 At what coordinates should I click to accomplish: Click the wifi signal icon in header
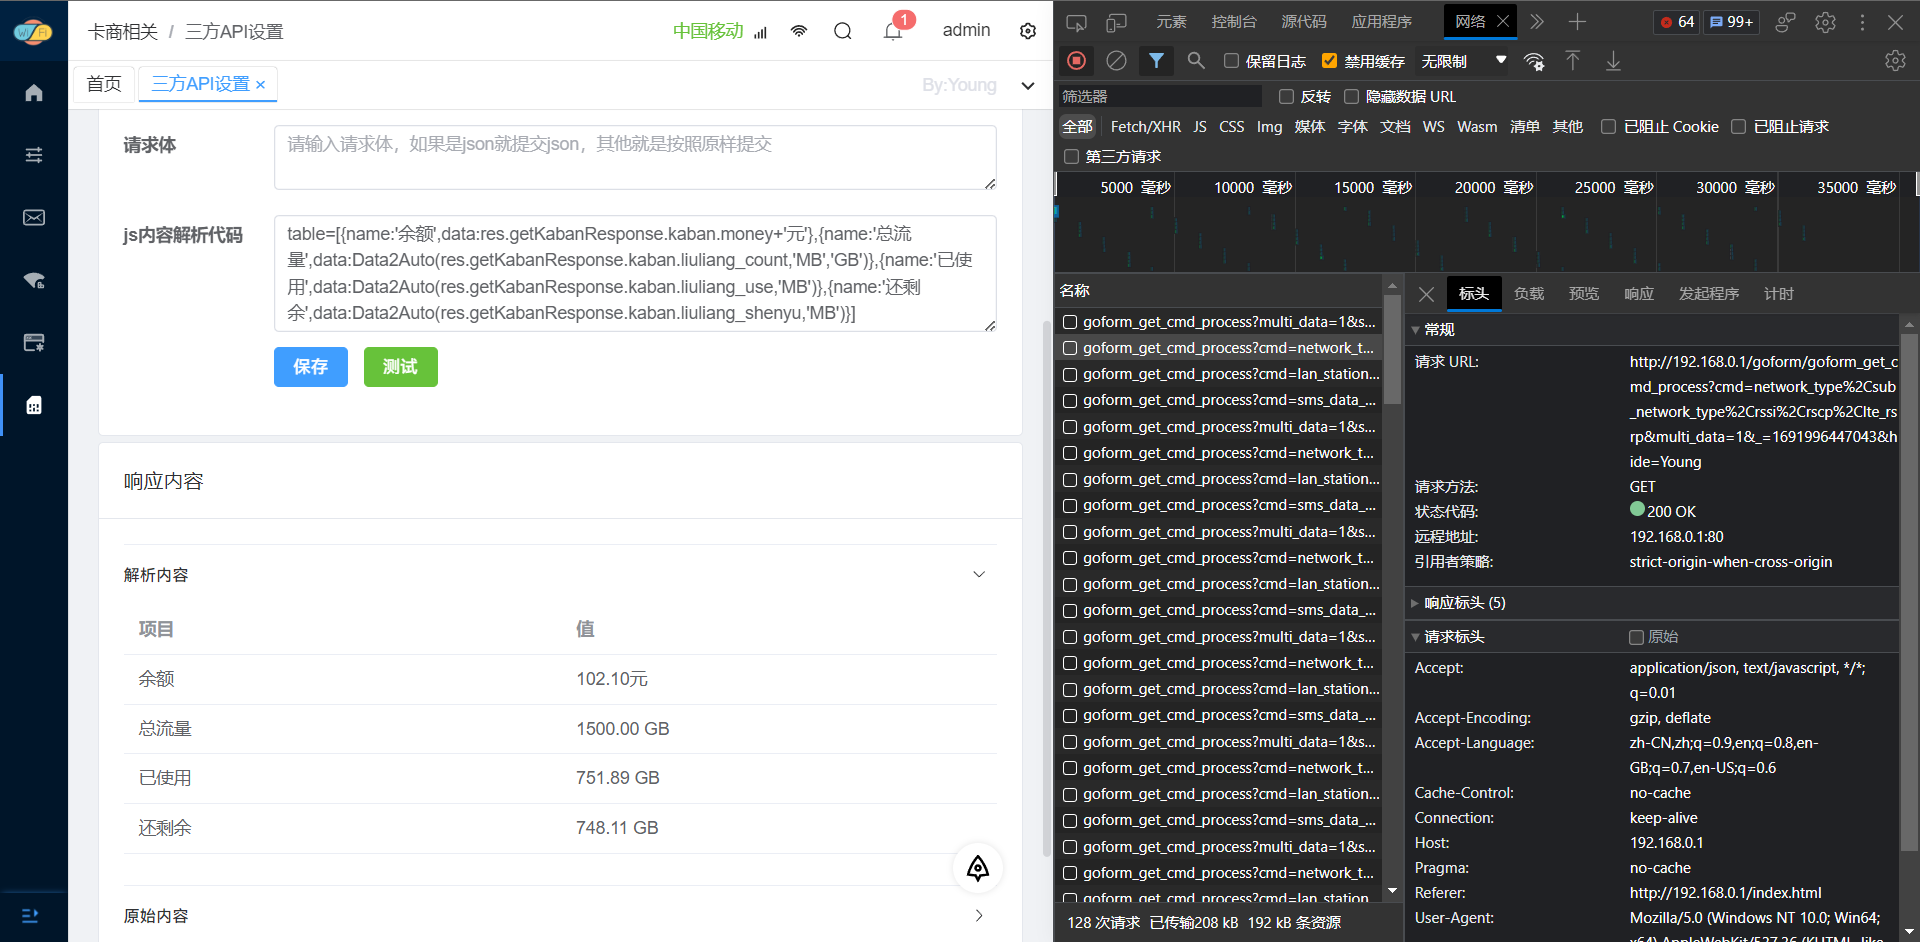click(x=799, y=31)
